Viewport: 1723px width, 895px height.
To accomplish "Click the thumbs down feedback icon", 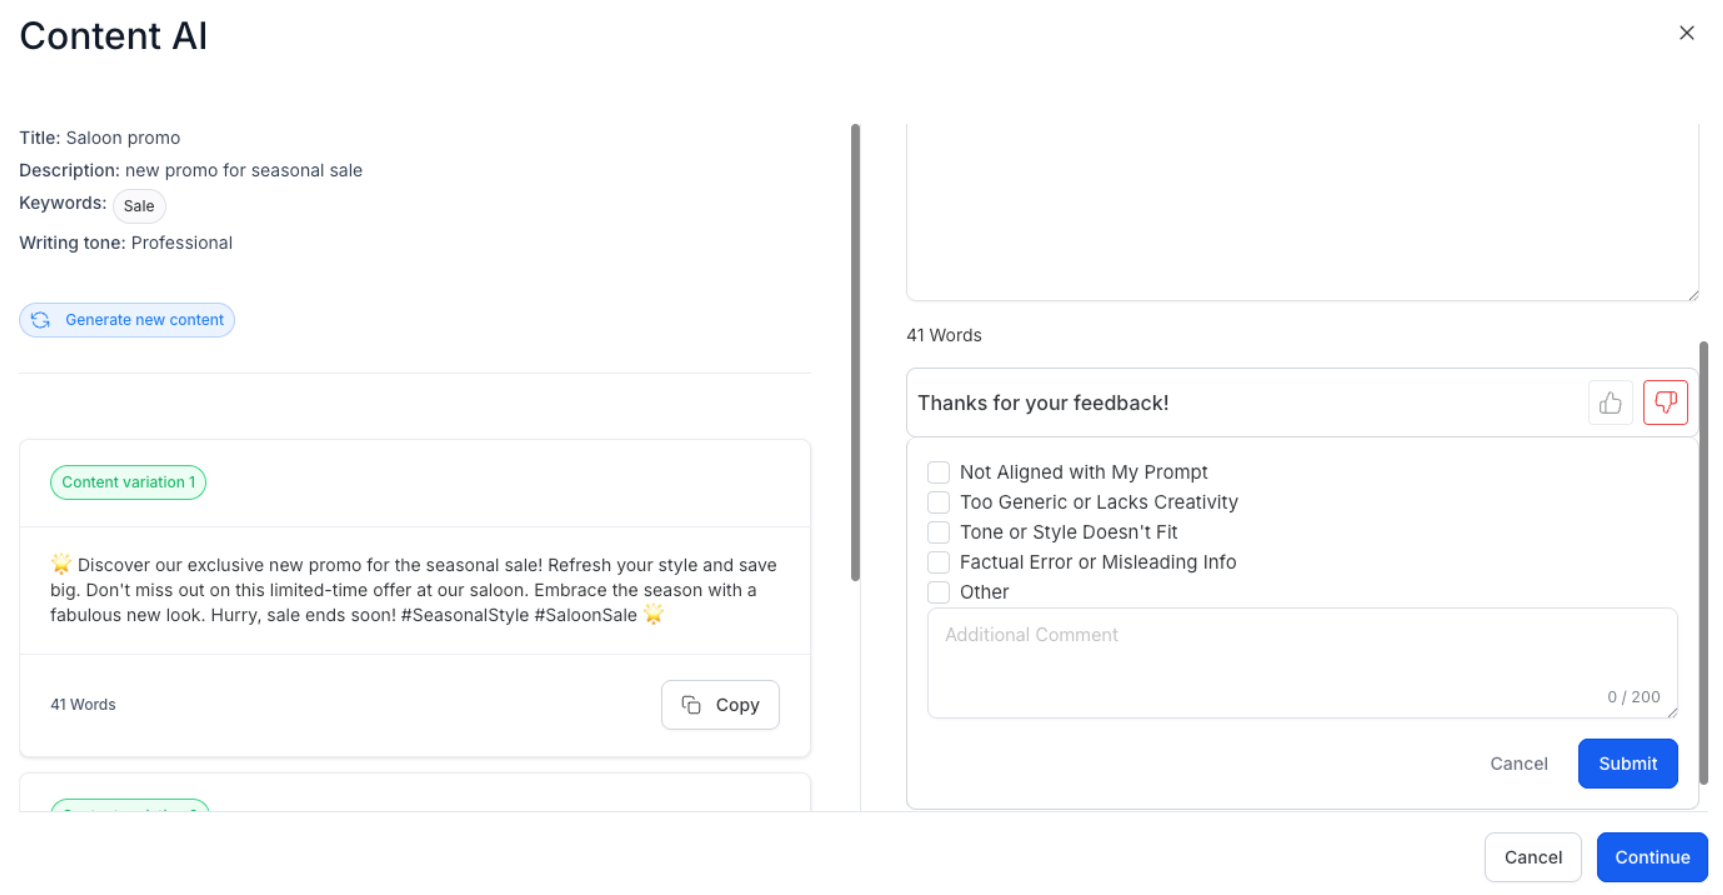I will click(x=1665, y=403).
